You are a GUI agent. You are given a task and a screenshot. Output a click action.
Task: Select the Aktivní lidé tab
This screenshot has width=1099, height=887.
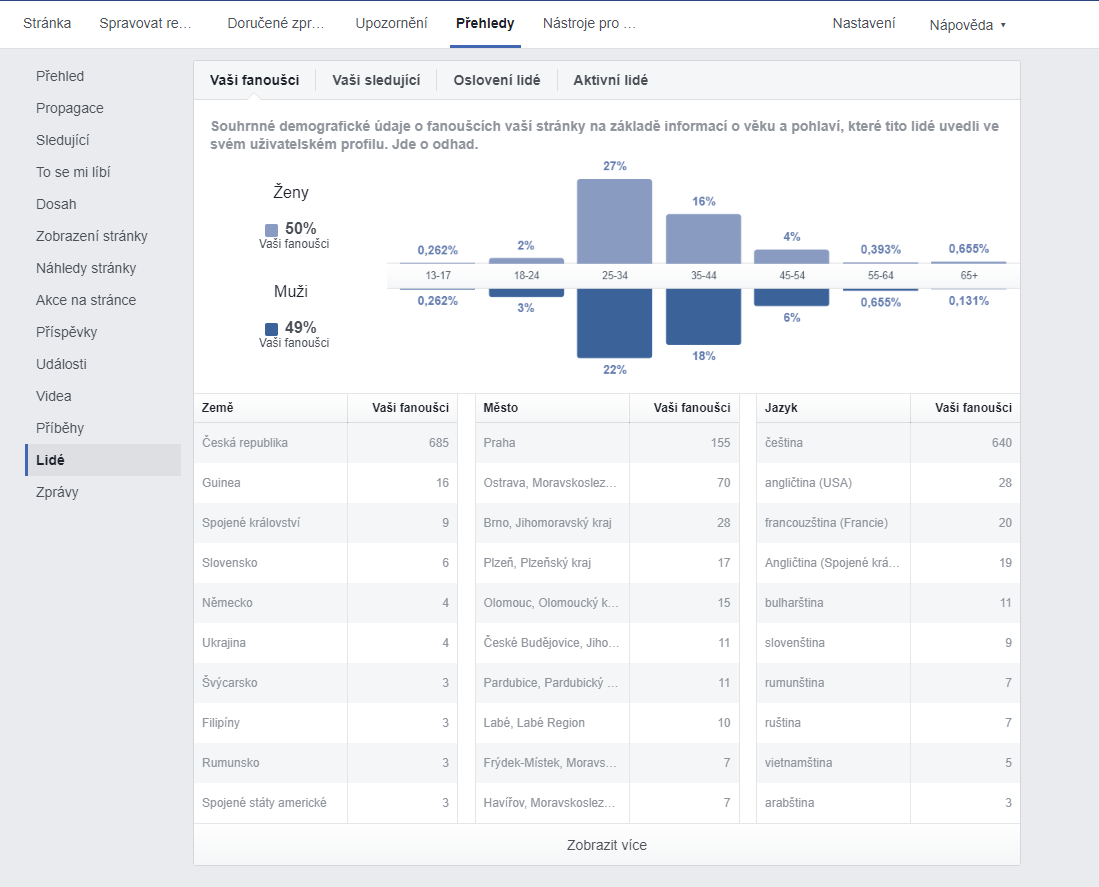click(610, 80)
